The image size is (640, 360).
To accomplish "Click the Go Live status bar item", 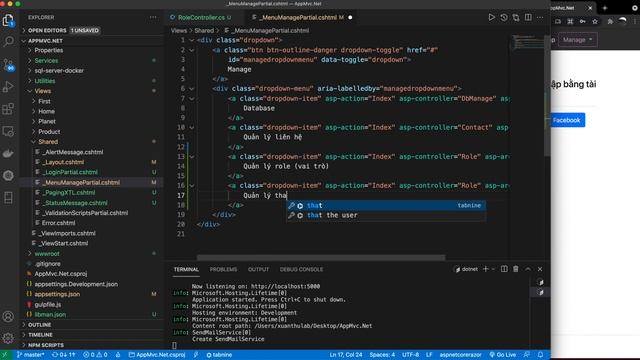I will click(502, 355).
